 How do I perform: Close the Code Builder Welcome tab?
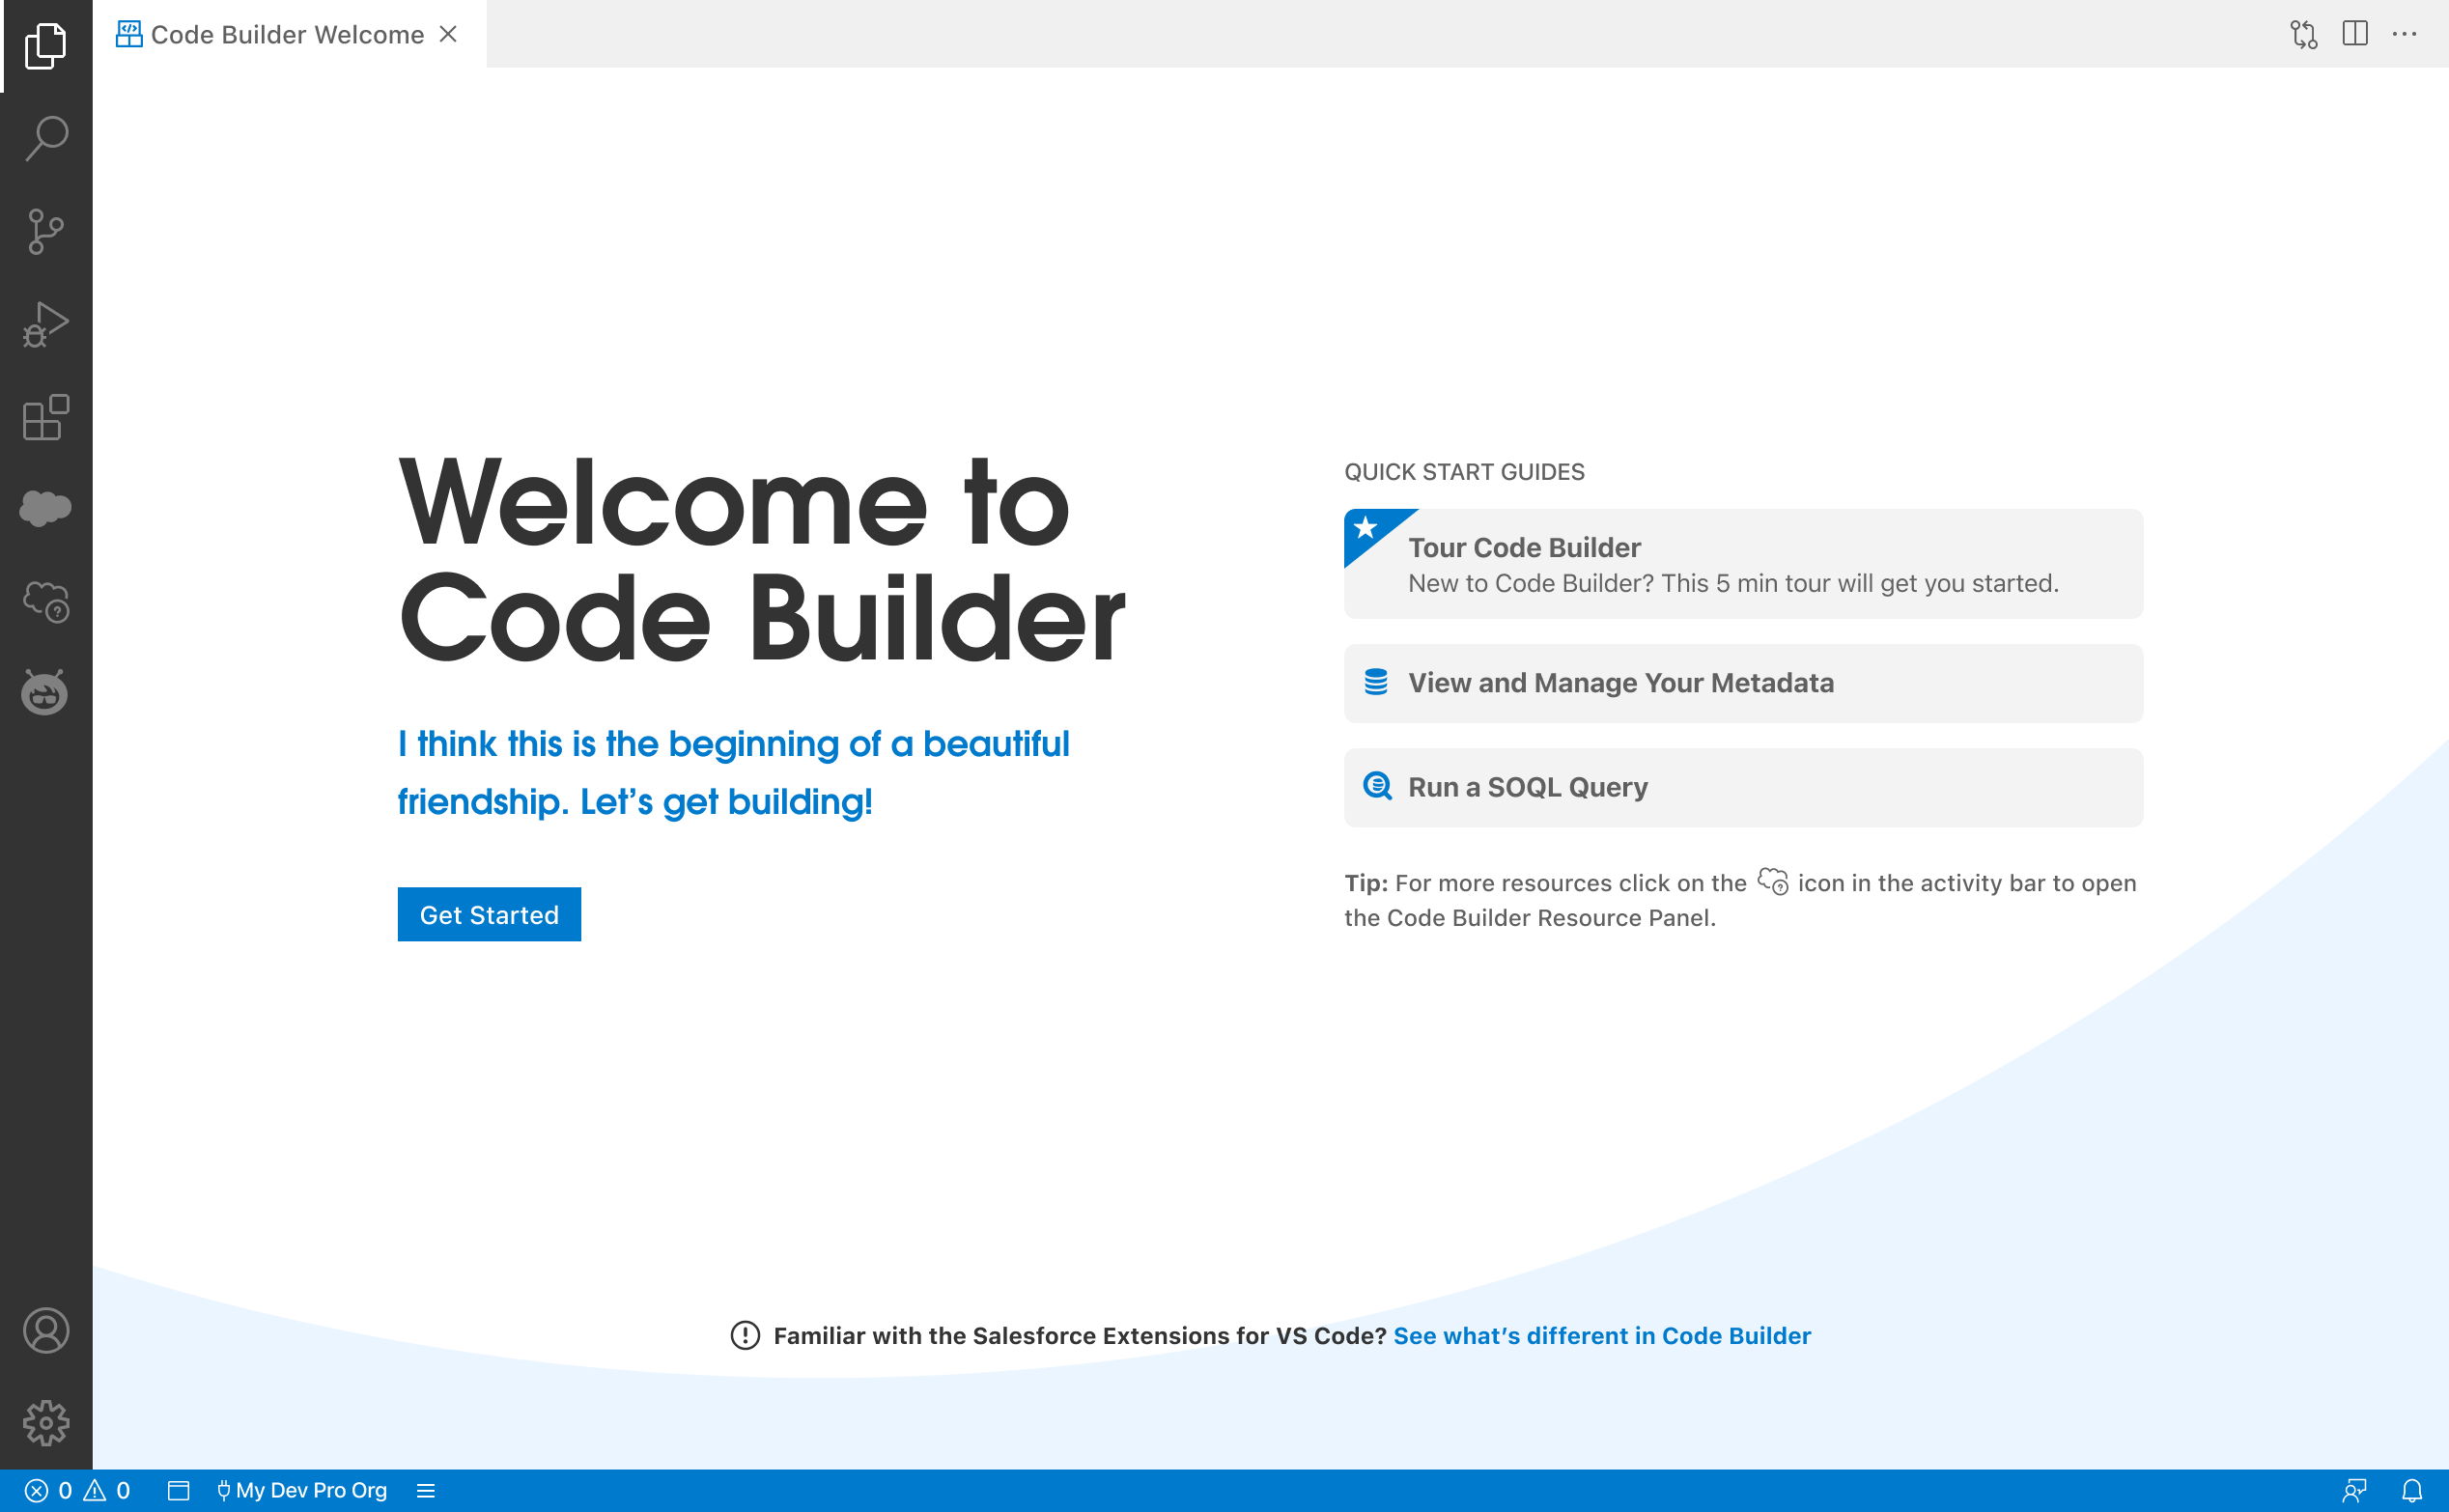pos(448,34)
